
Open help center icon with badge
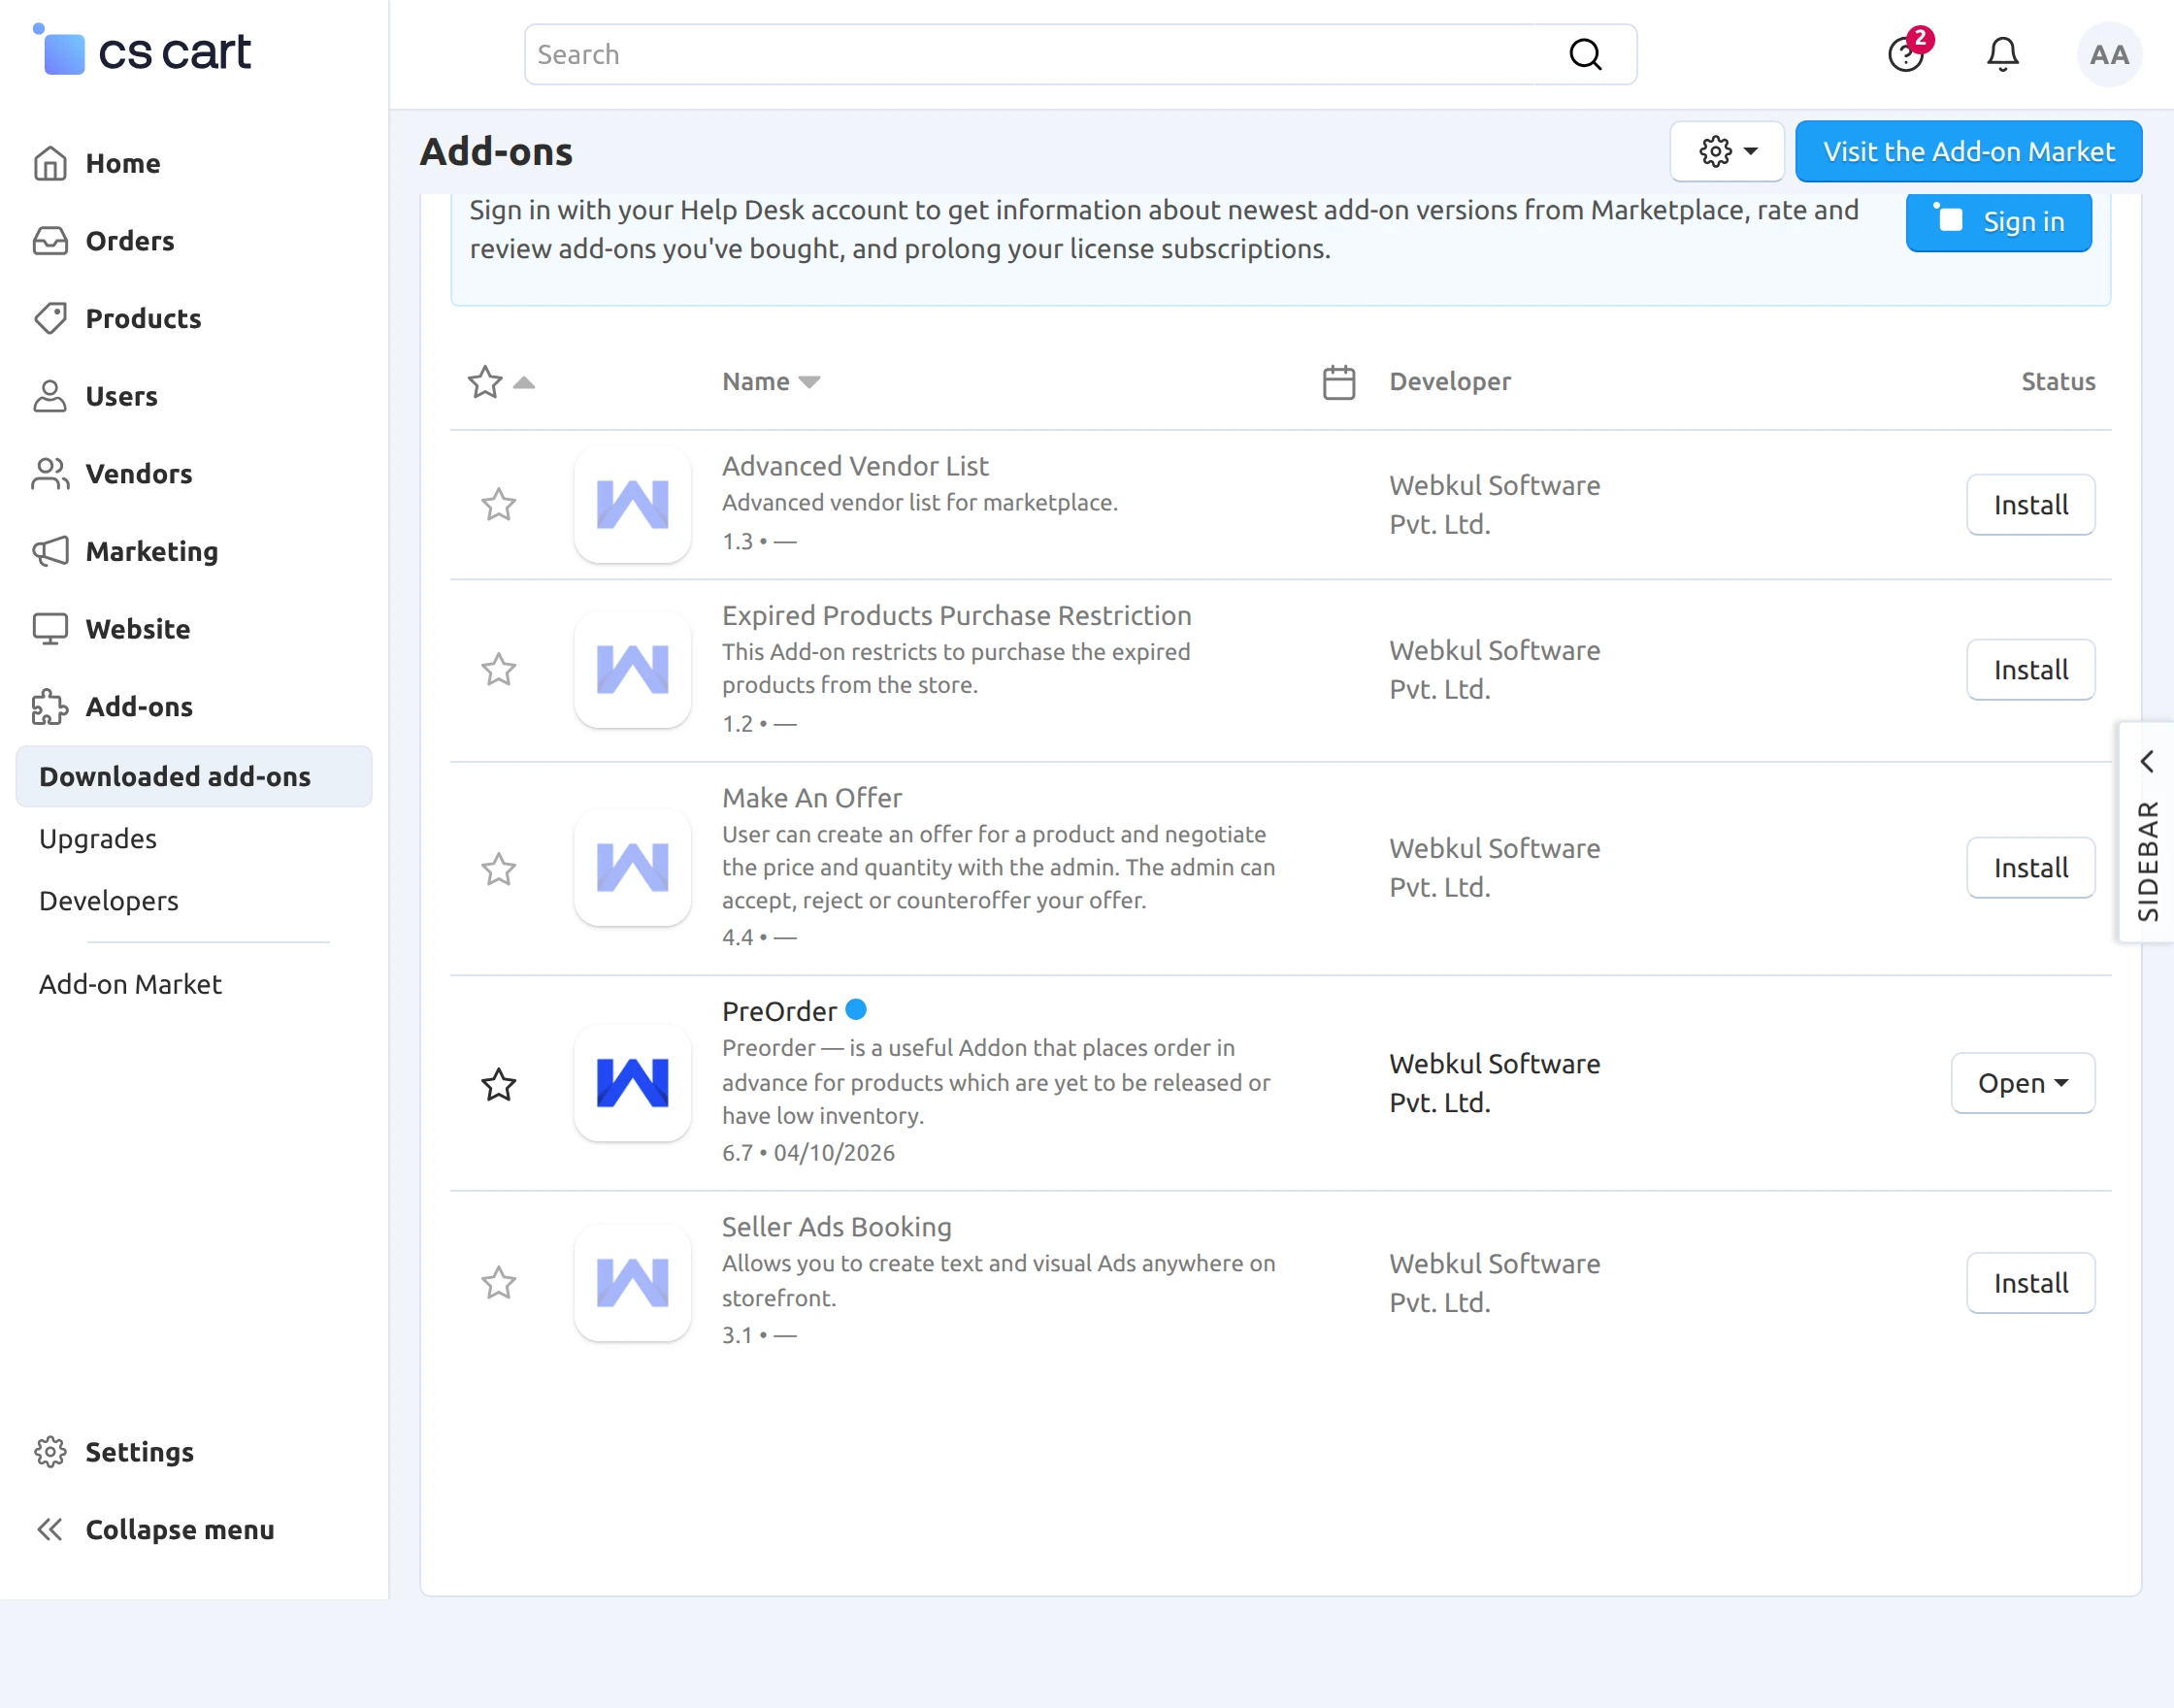[1905, 54]
